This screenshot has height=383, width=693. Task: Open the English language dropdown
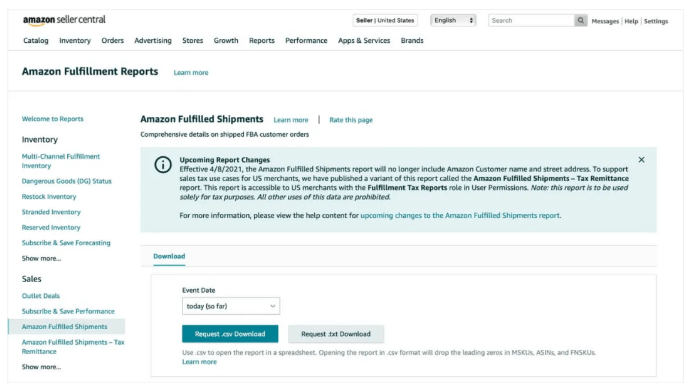[x=453, y=20]
